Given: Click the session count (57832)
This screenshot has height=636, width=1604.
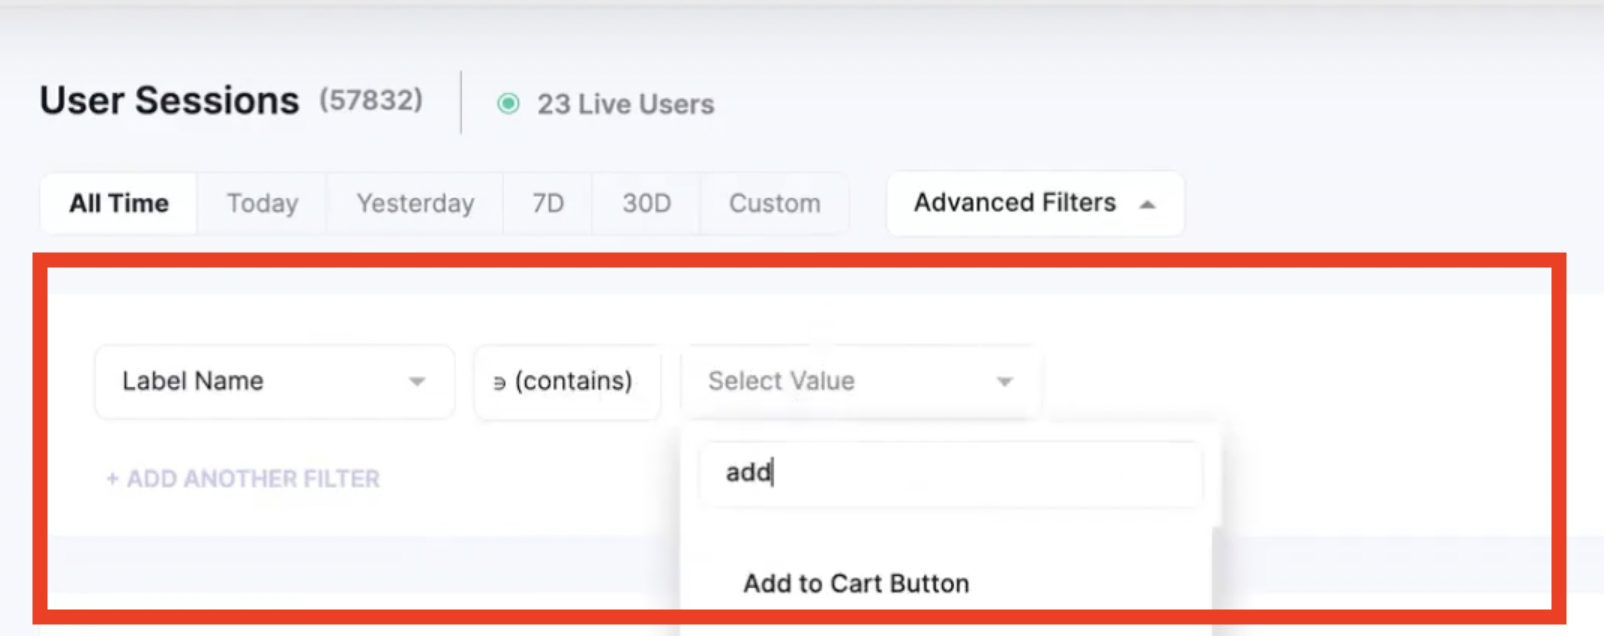Looking at the screenshot, I should [x=371, y=100].
